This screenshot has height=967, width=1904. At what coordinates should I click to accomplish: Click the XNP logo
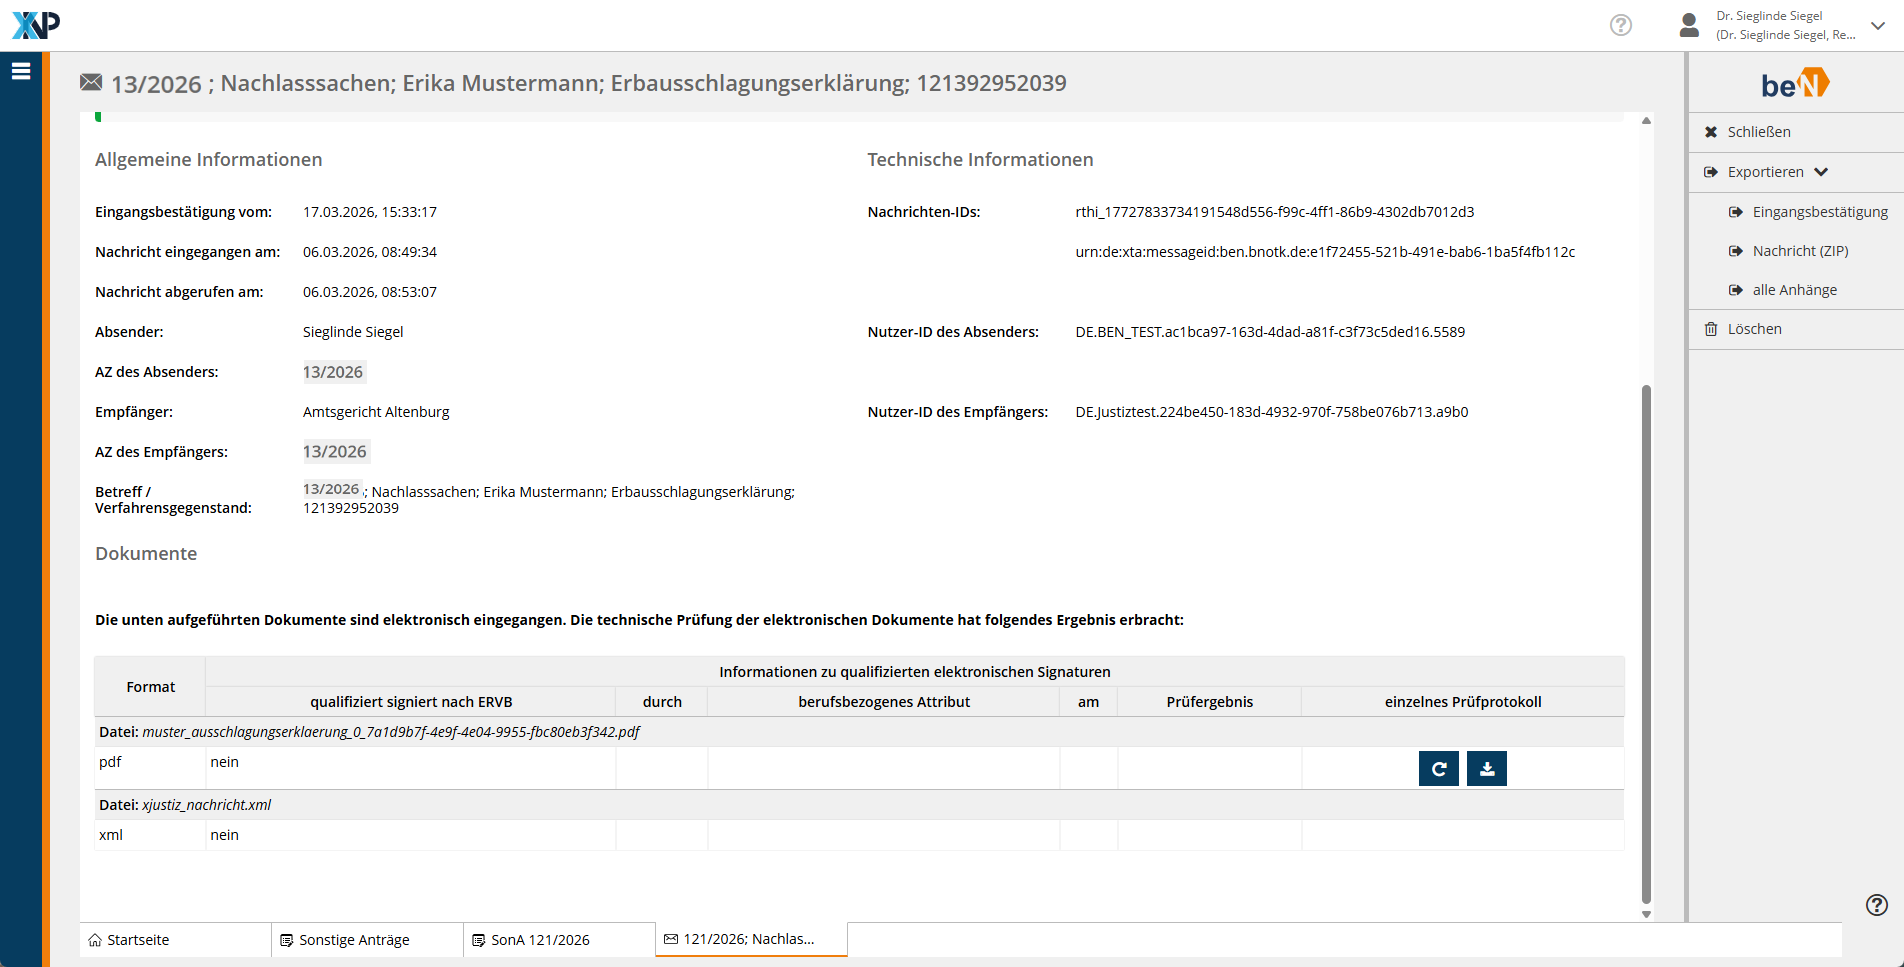(36, 25)
